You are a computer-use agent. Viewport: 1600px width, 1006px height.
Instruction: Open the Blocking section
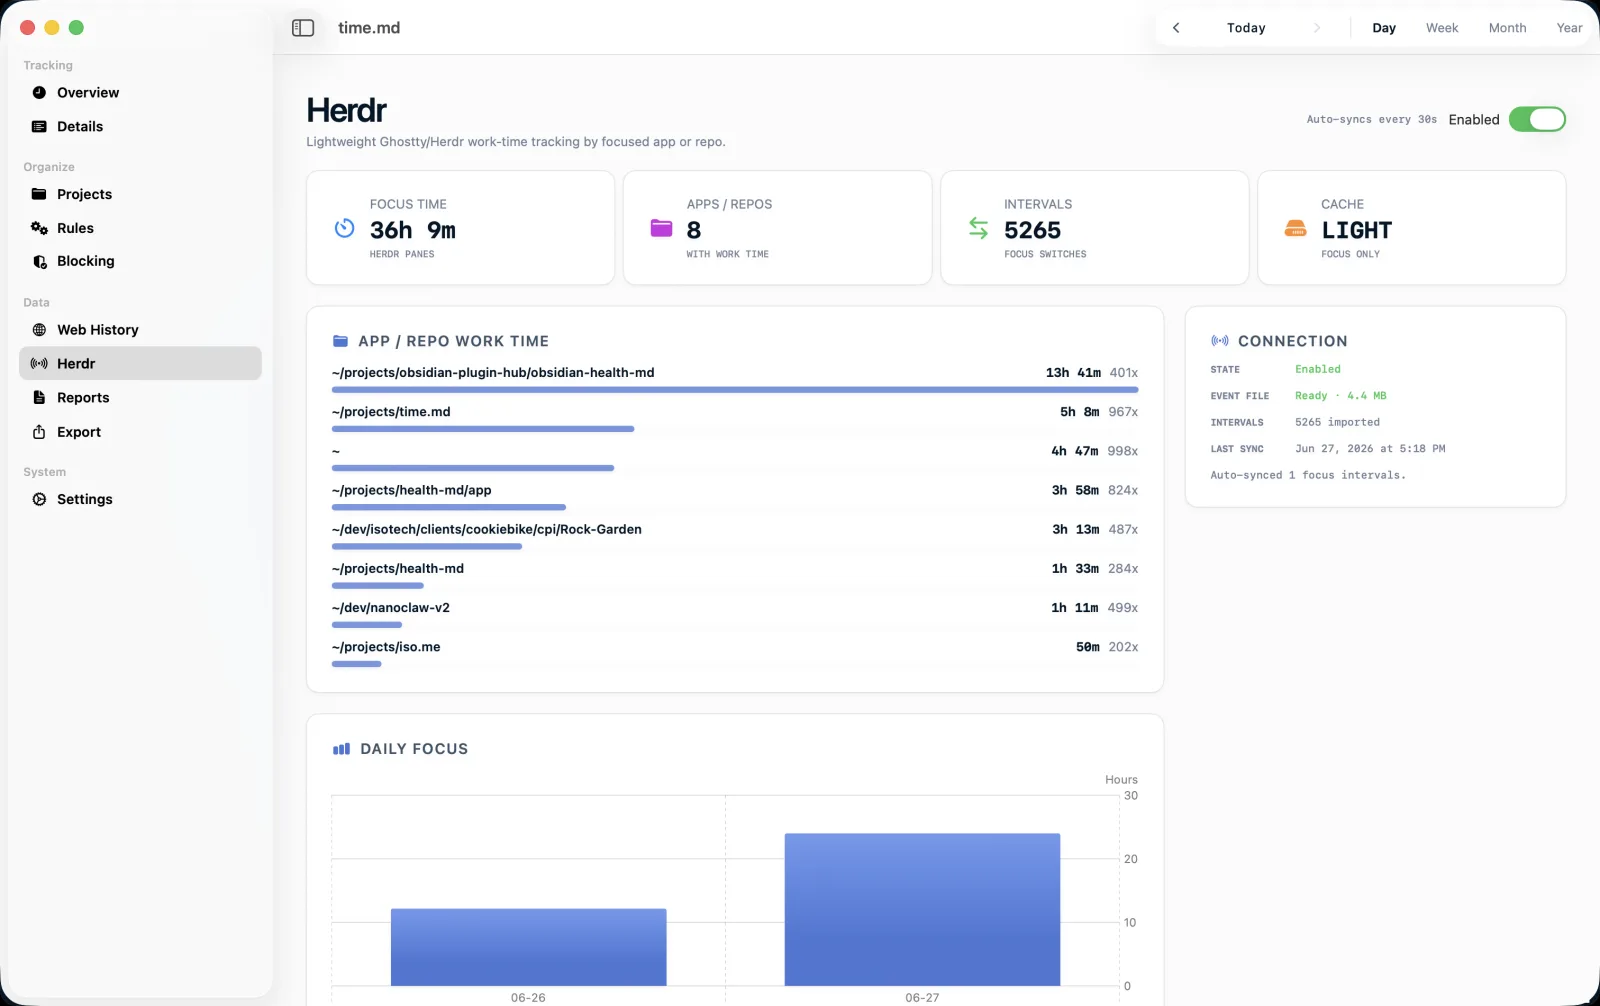(140, 261)
